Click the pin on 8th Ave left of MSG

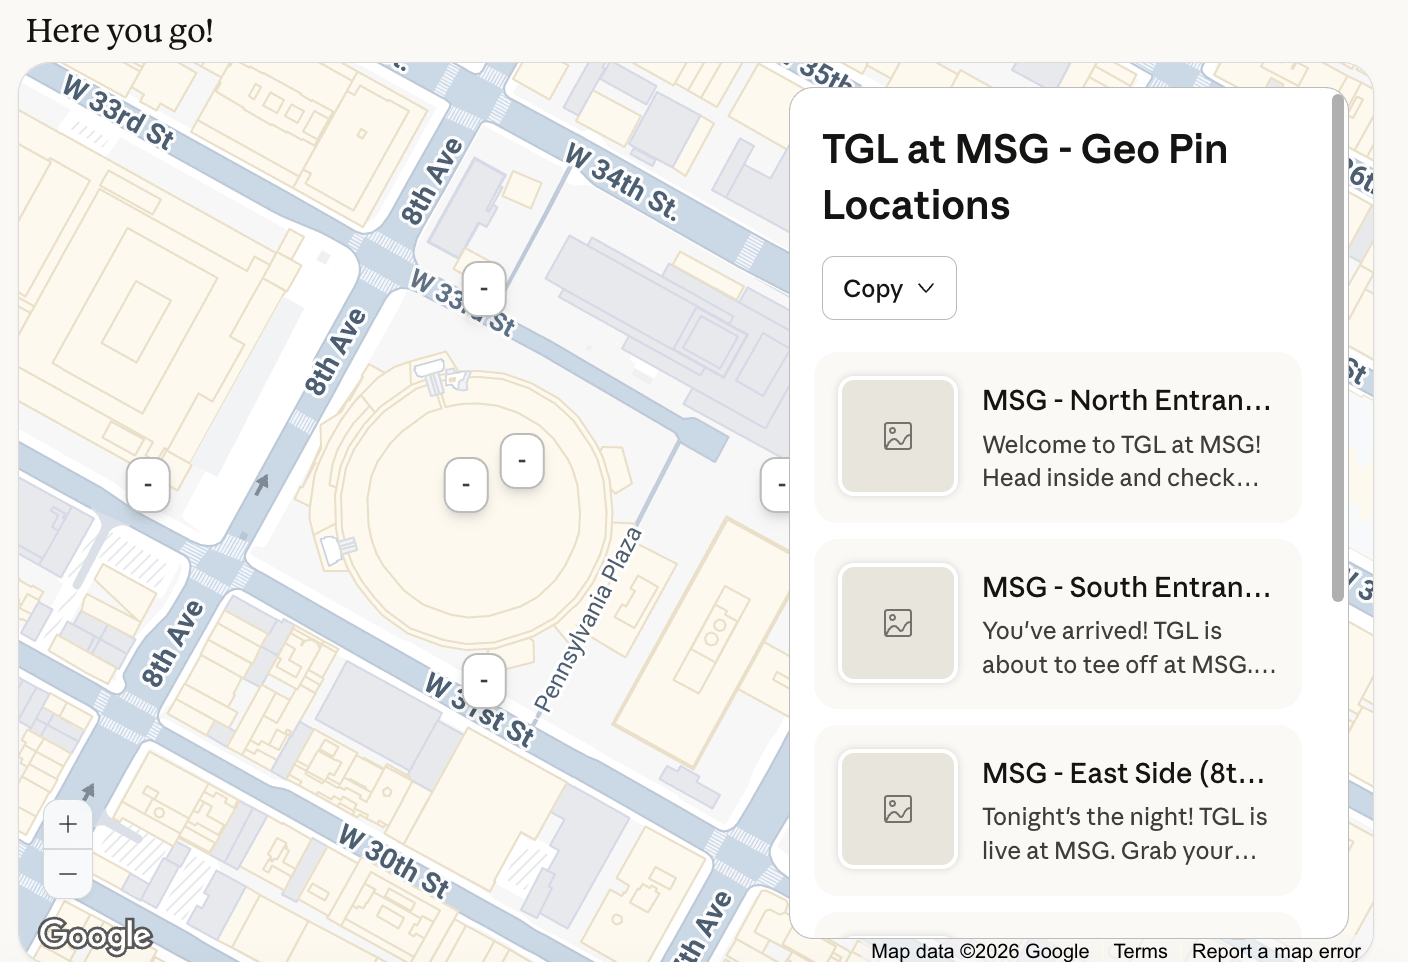click(148, 485)
